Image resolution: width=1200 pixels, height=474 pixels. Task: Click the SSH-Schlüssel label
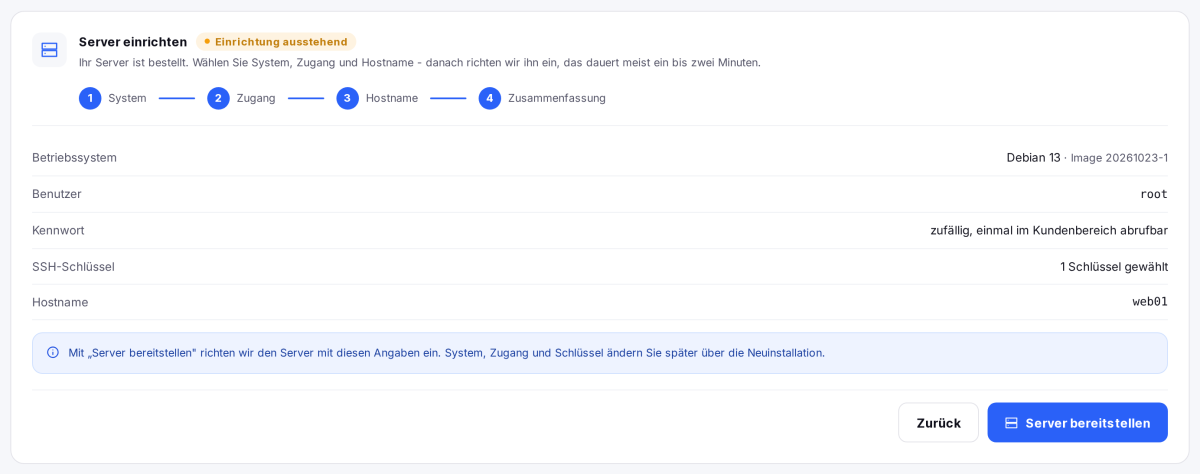[x=73, y=267]
